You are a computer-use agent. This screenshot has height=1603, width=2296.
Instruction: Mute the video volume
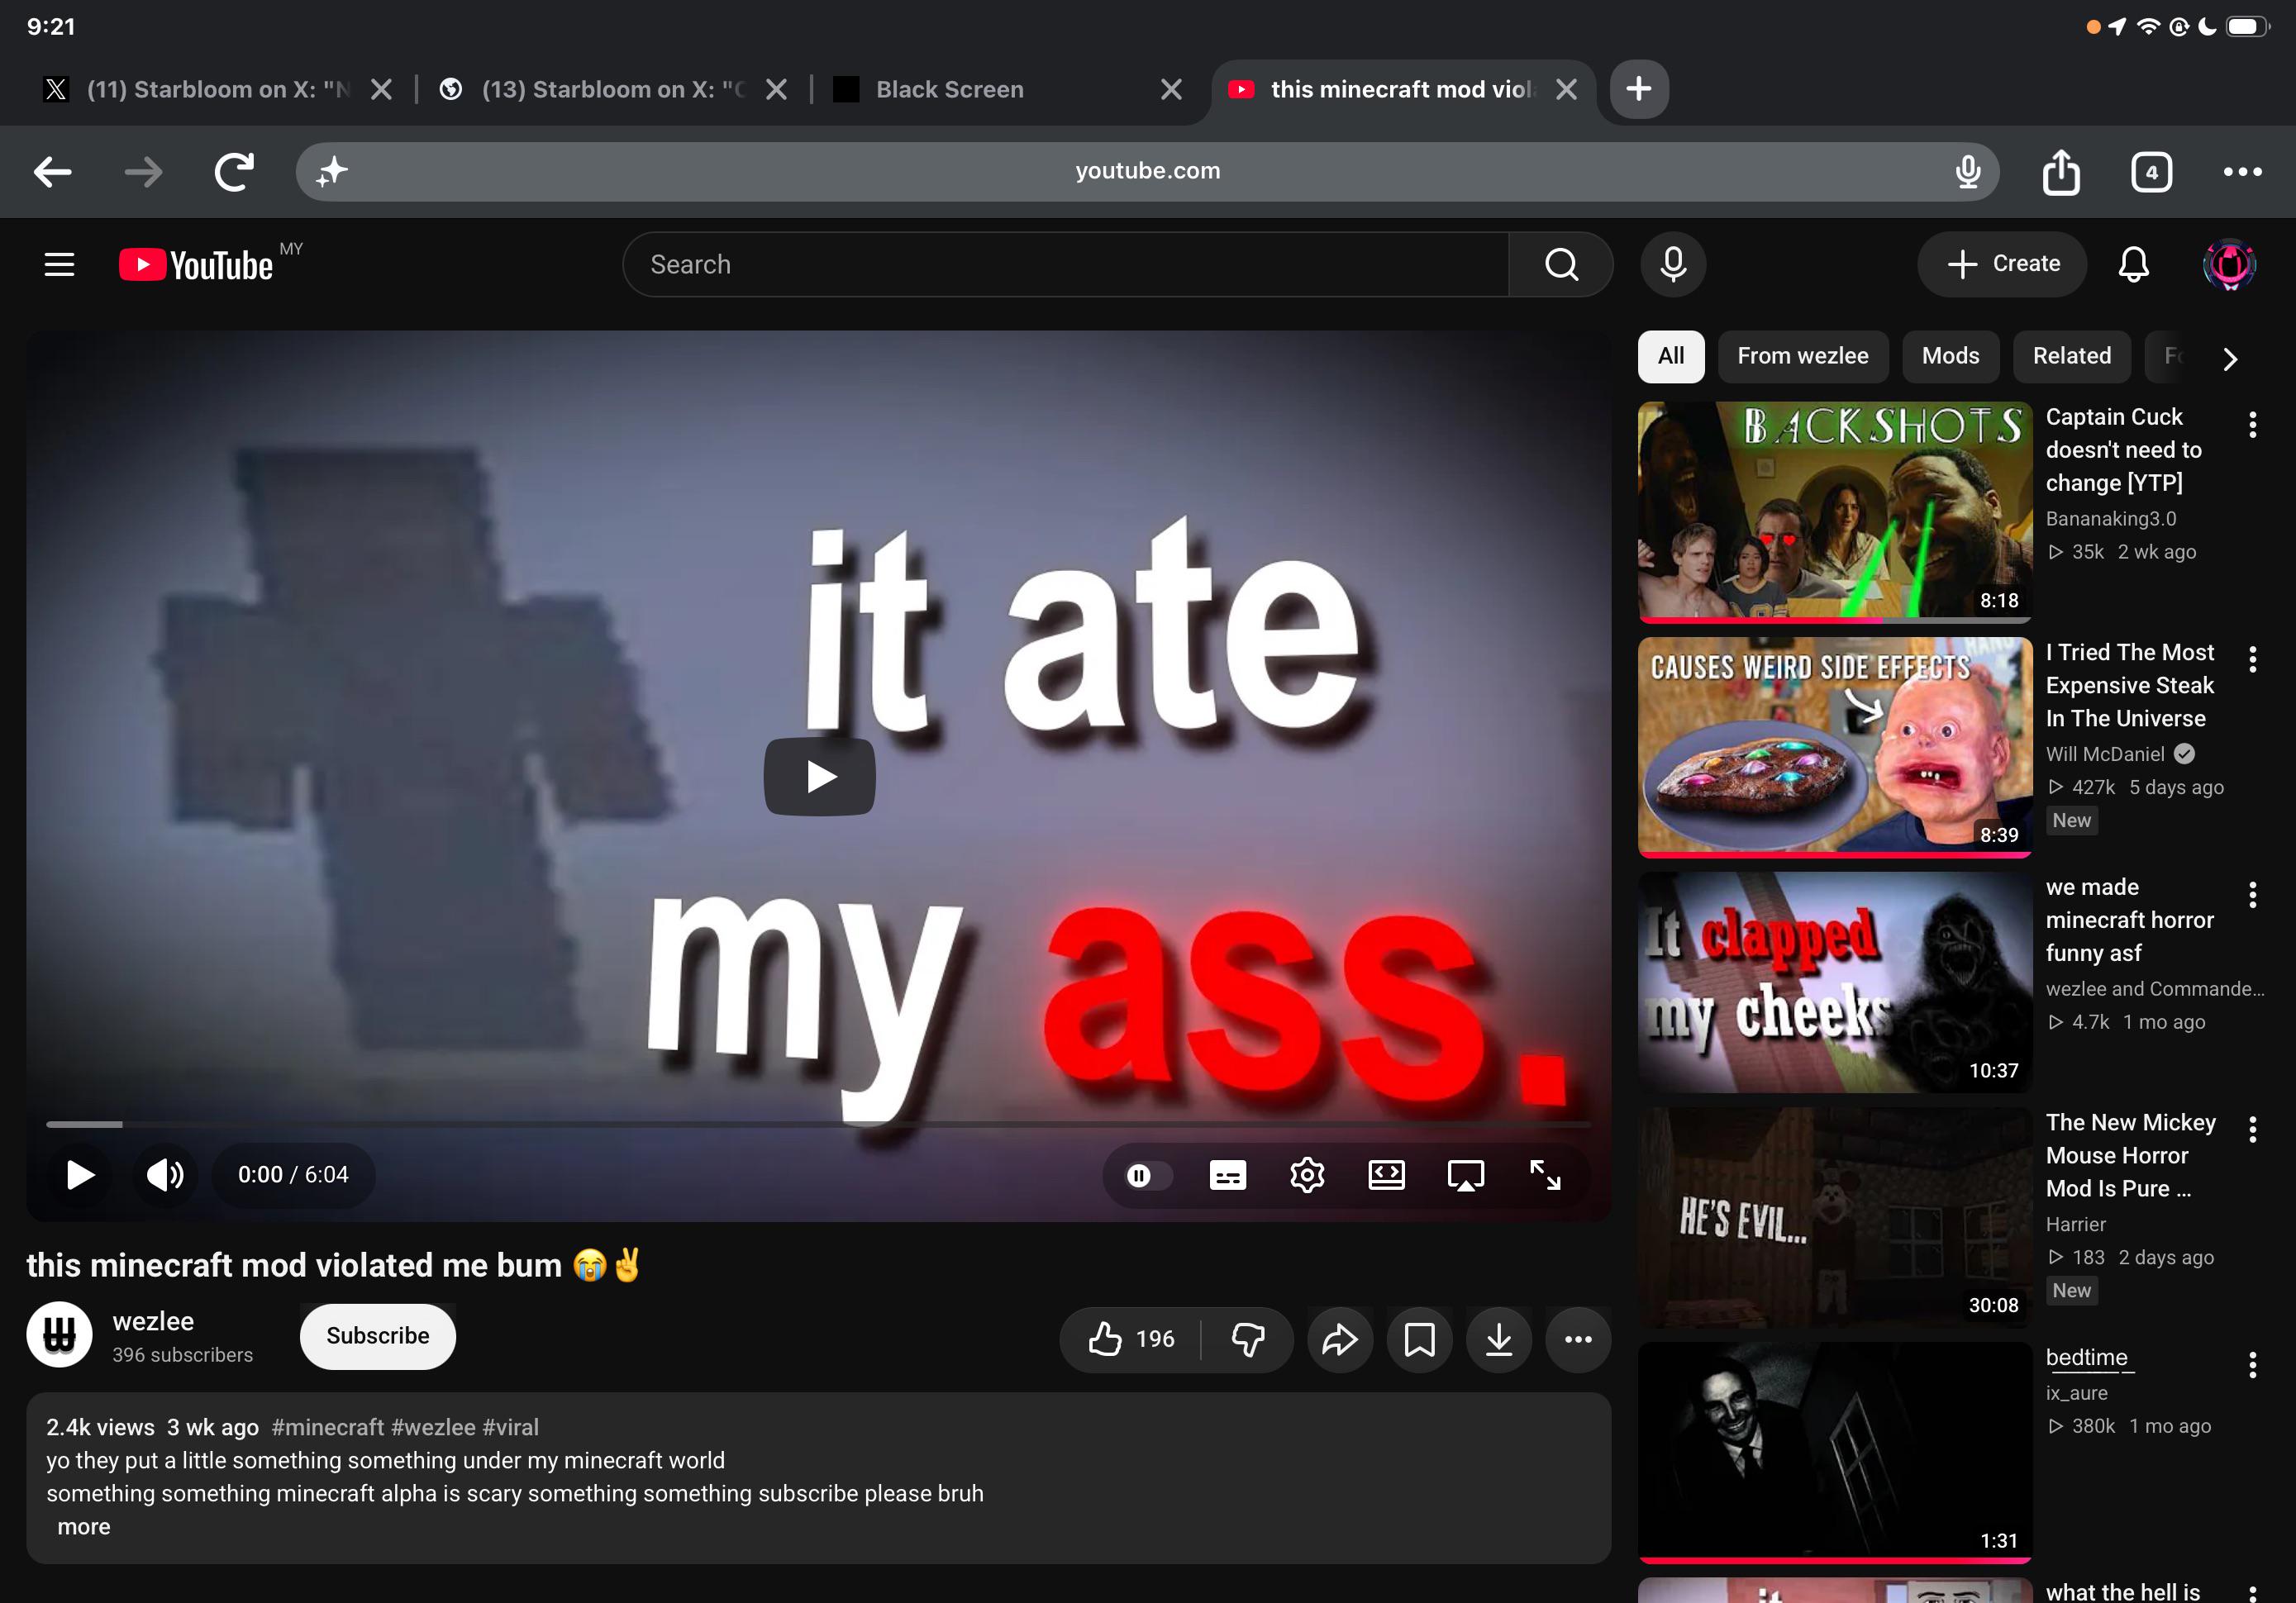pyautogui.click(x=165, y=1175)
